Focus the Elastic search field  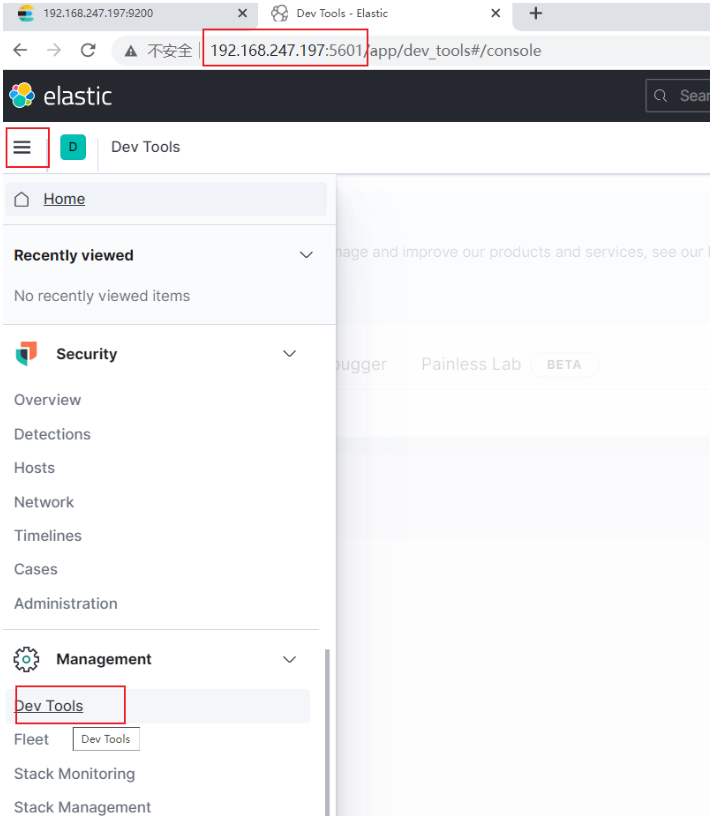[678, 96]
